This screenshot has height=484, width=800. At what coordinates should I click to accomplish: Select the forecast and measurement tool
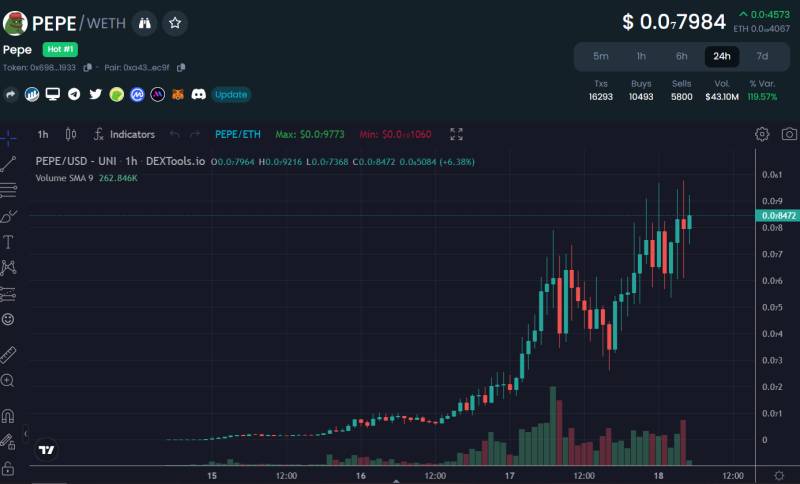(x=8, y=294)
